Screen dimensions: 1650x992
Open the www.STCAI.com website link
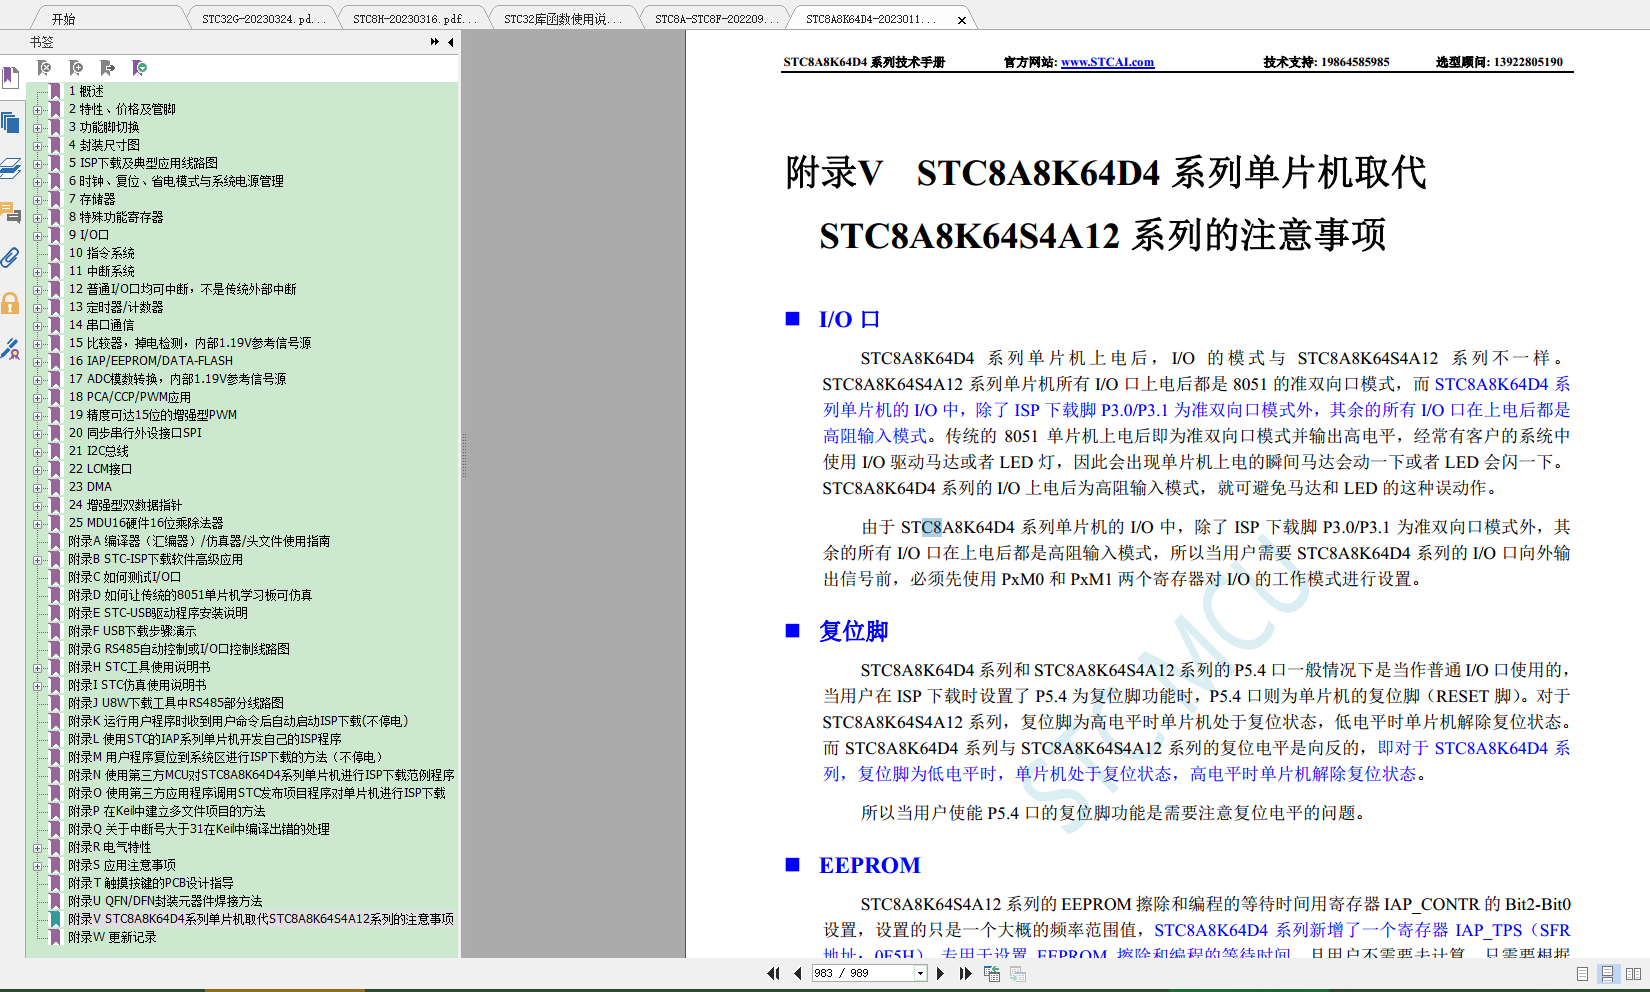click(1107, 62)
